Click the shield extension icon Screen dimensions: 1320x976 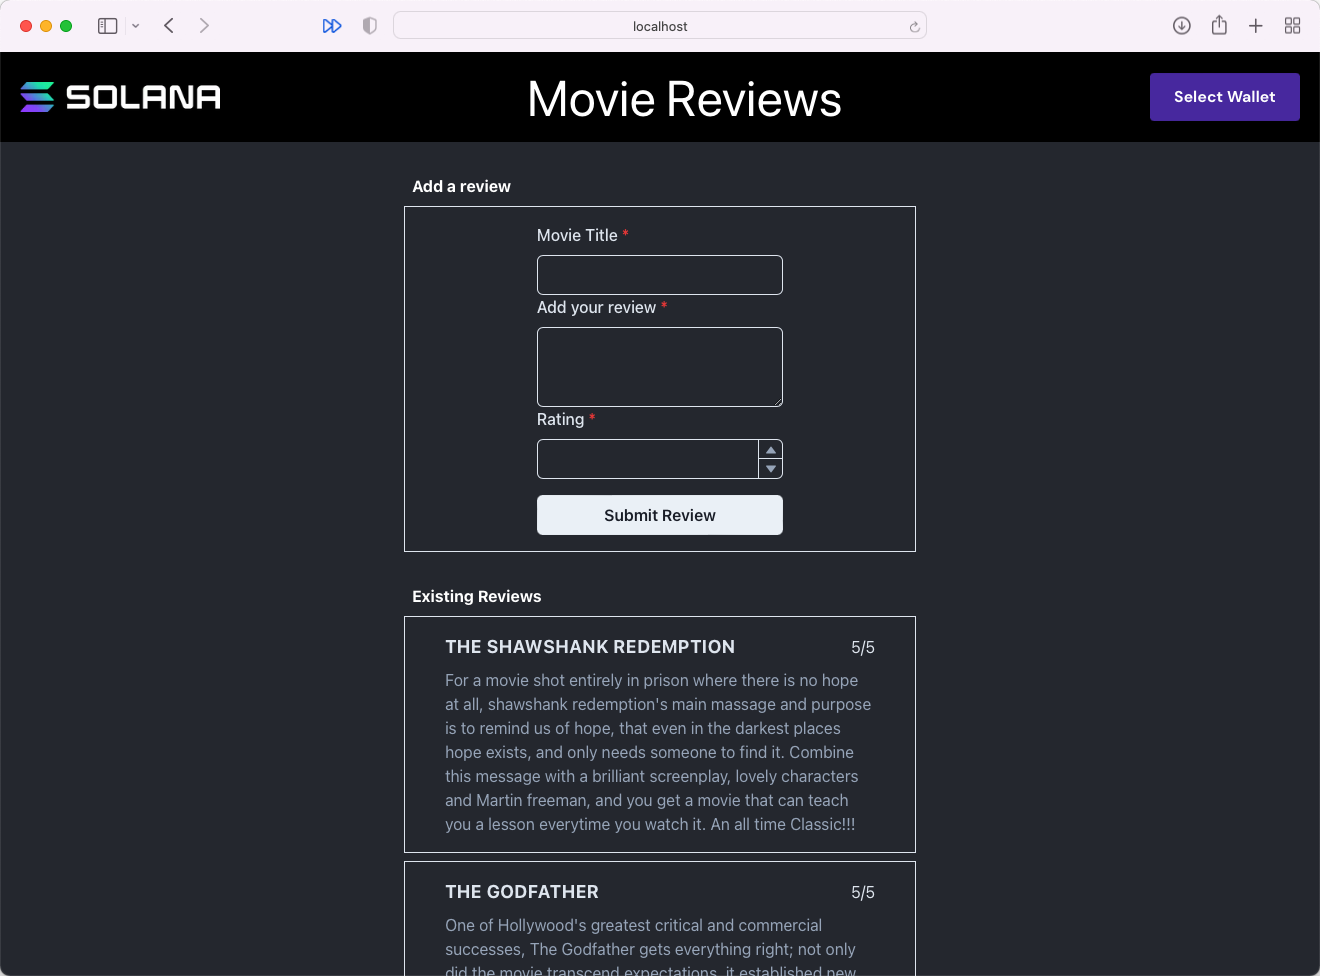[369, 25]
